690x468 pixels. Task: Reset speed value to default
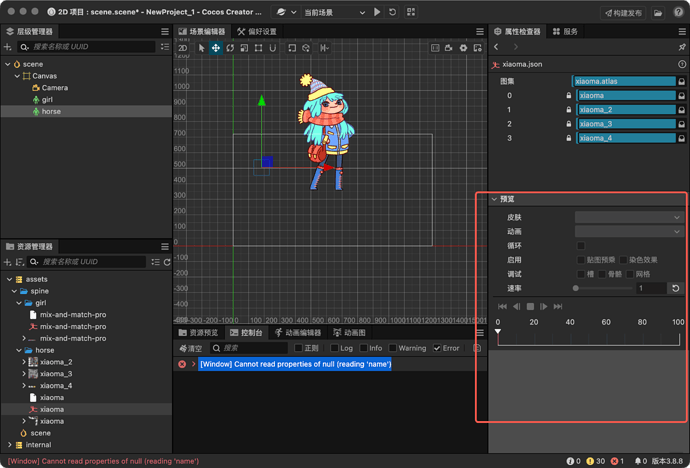[675, 288]
